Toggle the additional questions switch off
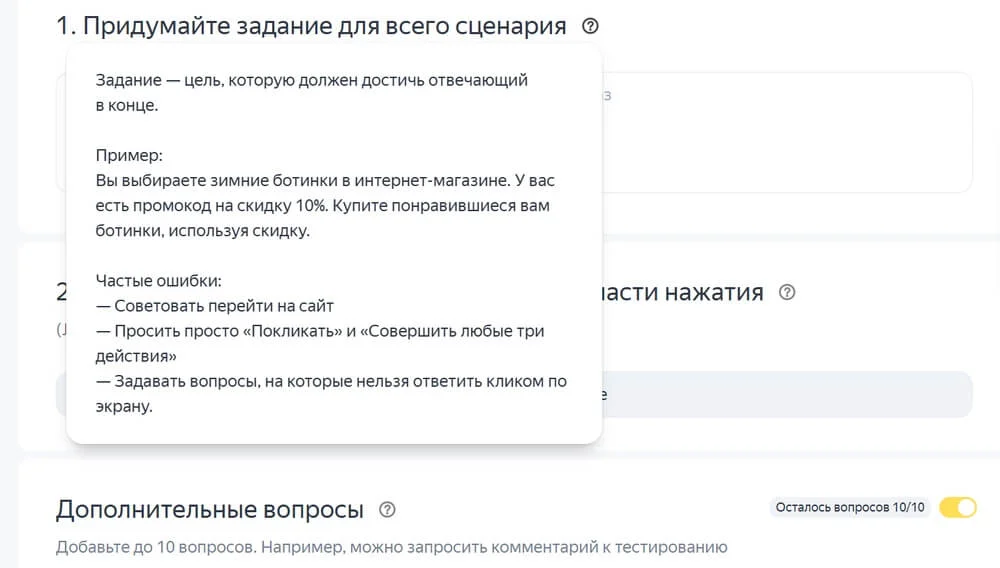This screenshot has height=568, width=1000. point(958,507)
